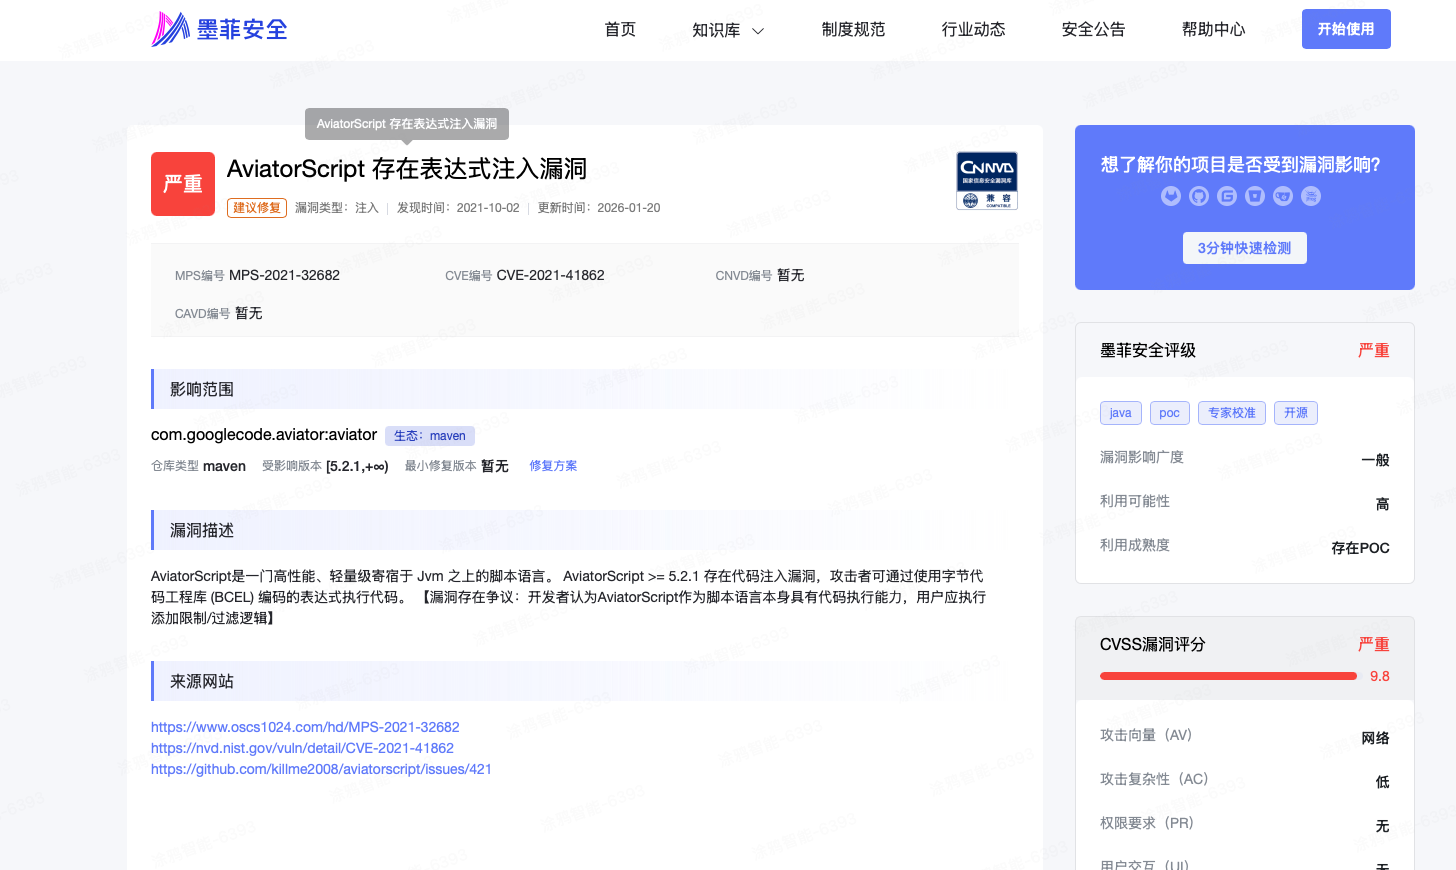This screenshot has width=1456, height=870.
Task: Click the Gitee G icon
Action: click(1227, 196)
